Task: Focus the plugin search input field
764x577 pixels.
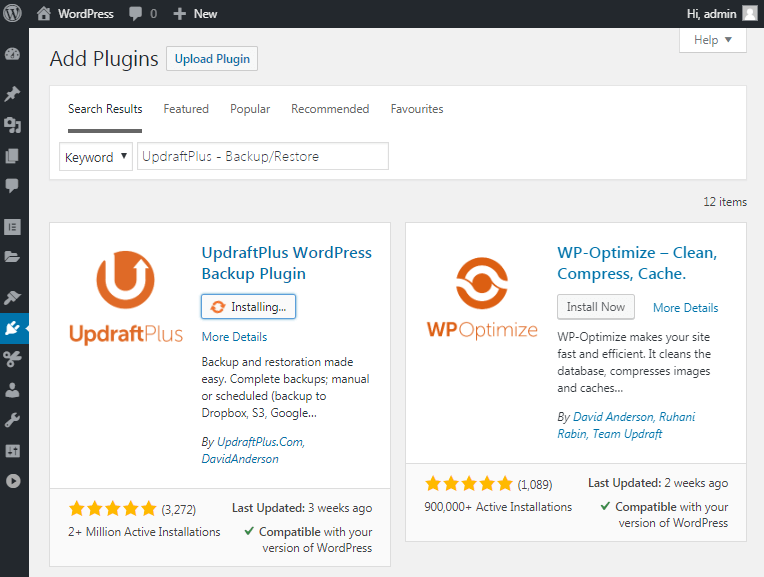Action: (x=263, y=156)
